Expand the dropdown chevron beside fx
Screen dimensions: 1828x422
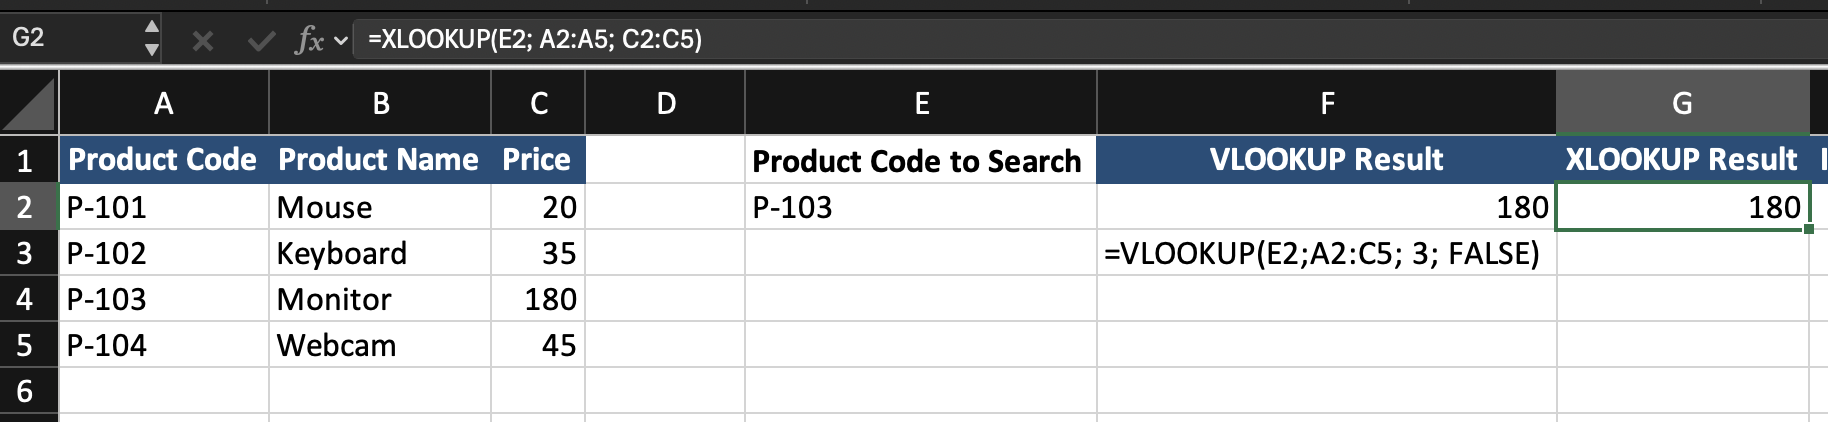[341, 41]
